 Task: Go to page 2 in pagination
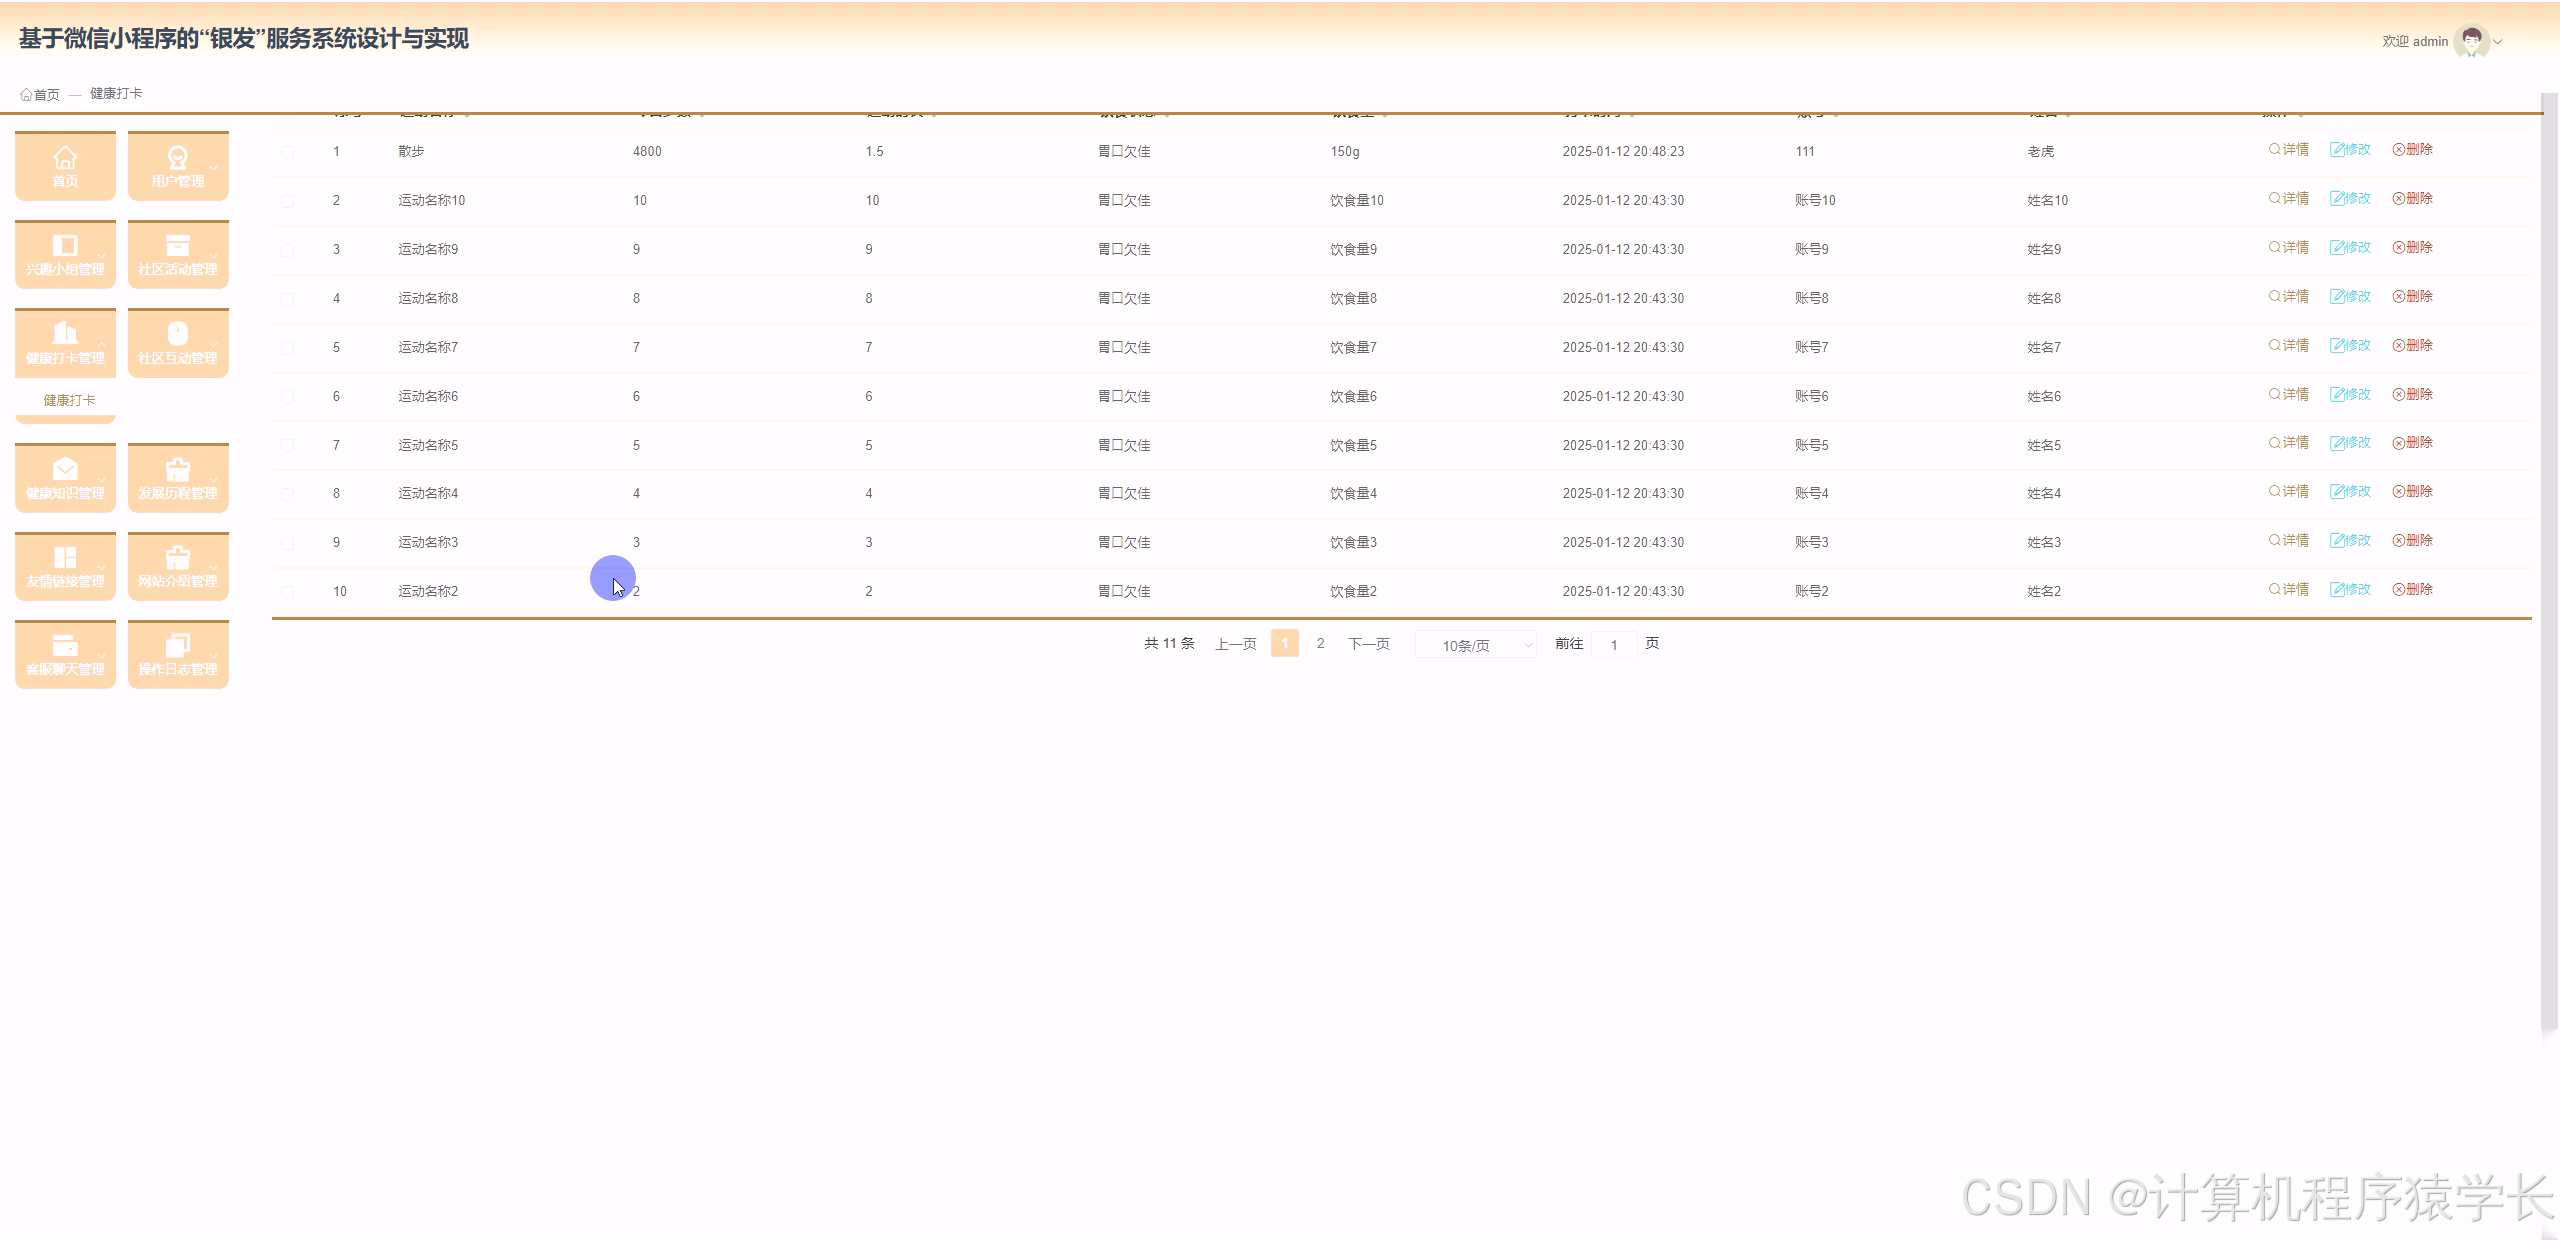point(1320,643)
